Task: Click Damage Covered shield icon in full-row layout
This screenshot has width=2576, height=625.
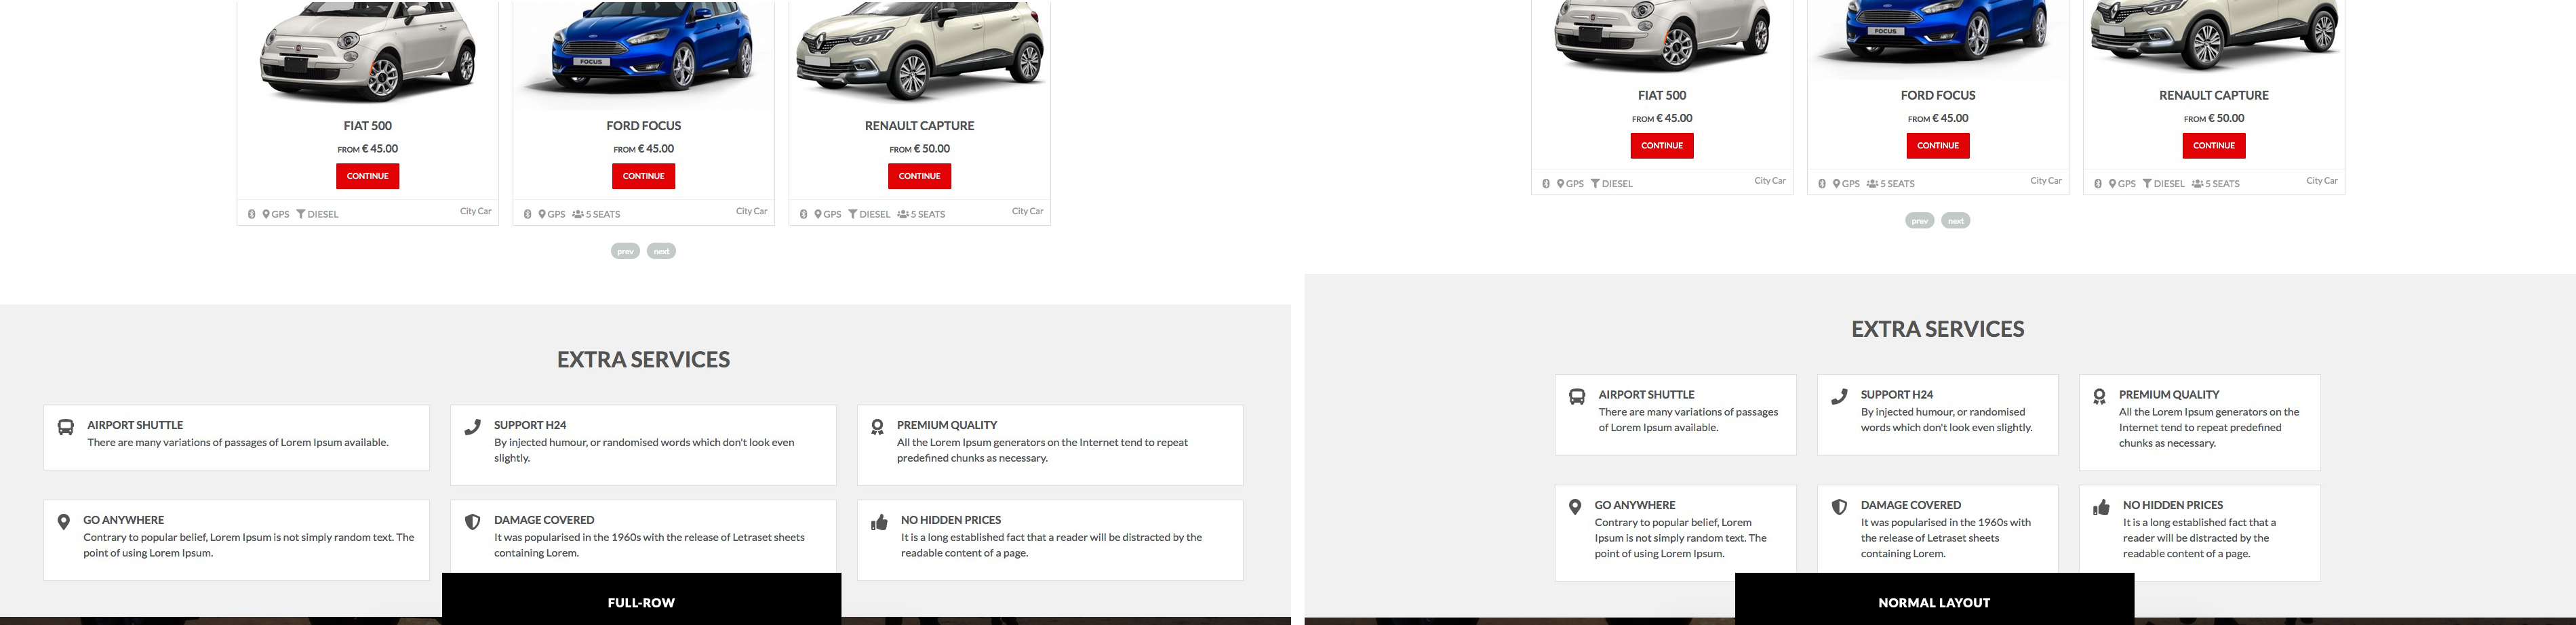Action: tap(473, 522)
